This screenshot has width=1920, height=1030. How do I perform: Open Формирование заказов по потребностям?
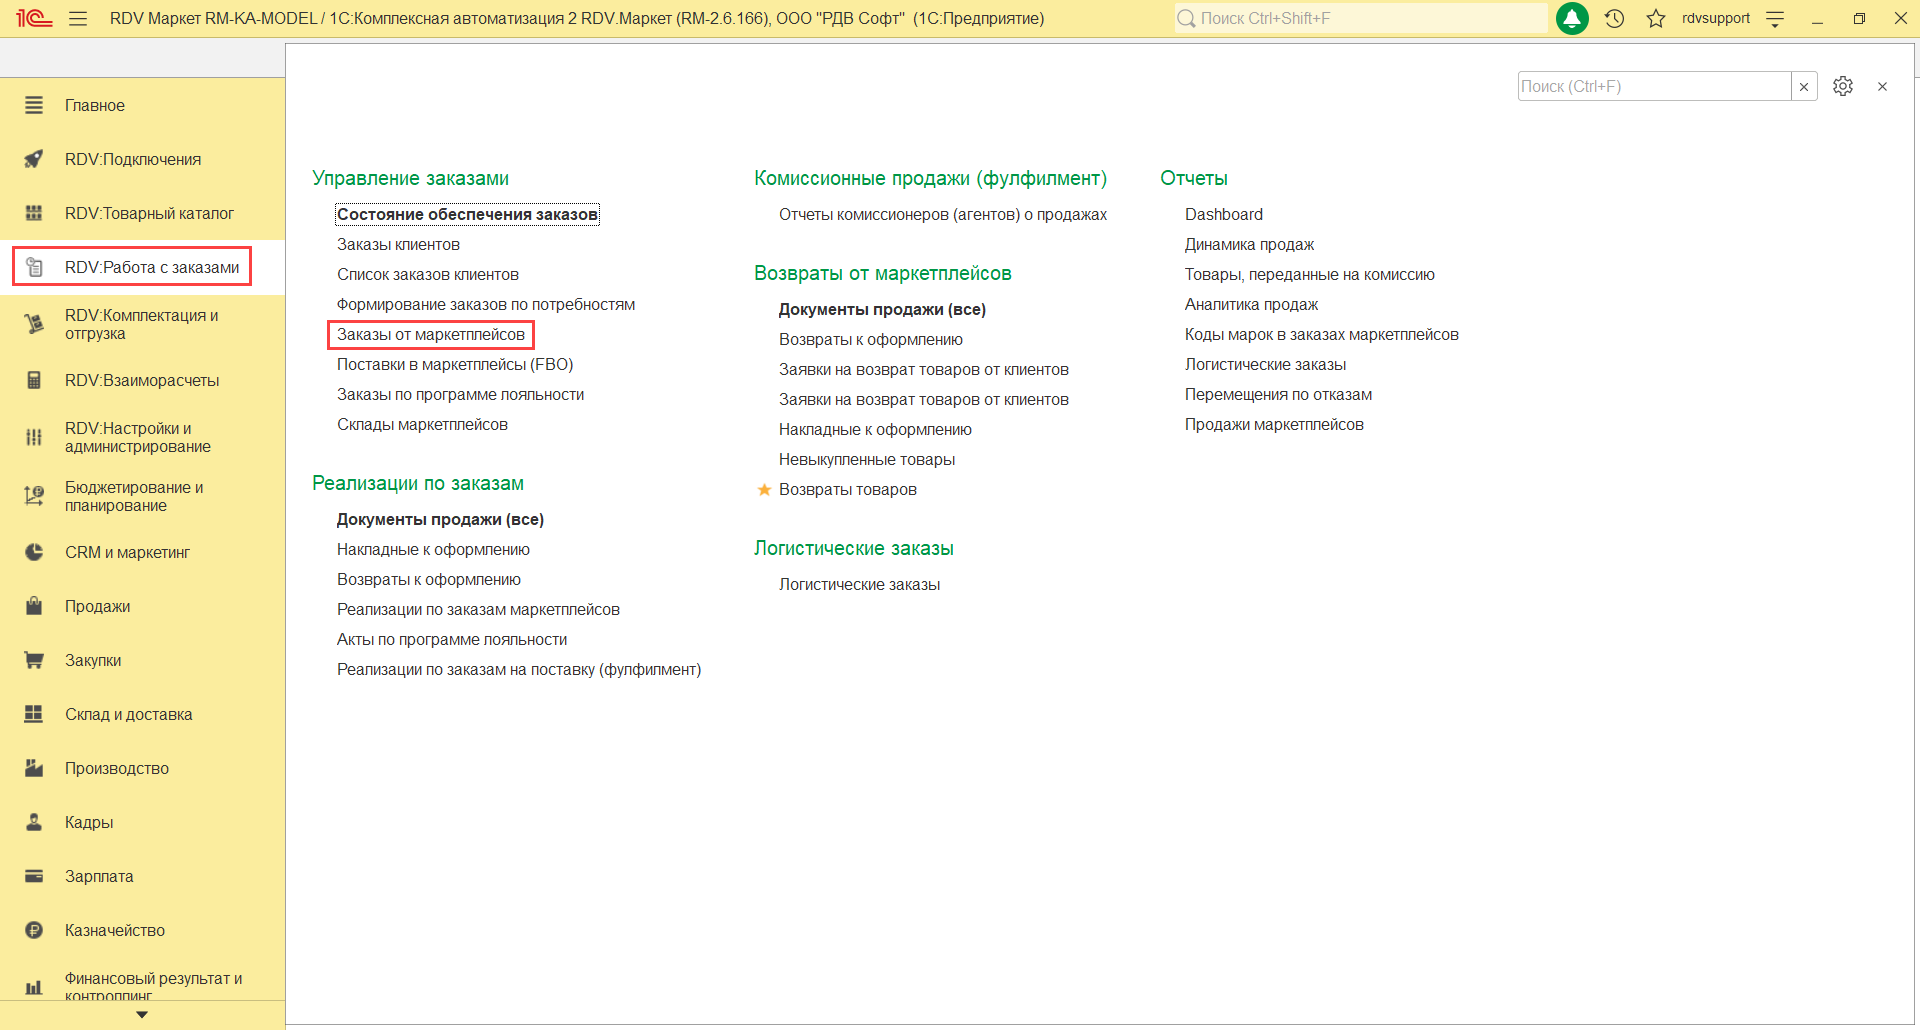pos(486,304)
